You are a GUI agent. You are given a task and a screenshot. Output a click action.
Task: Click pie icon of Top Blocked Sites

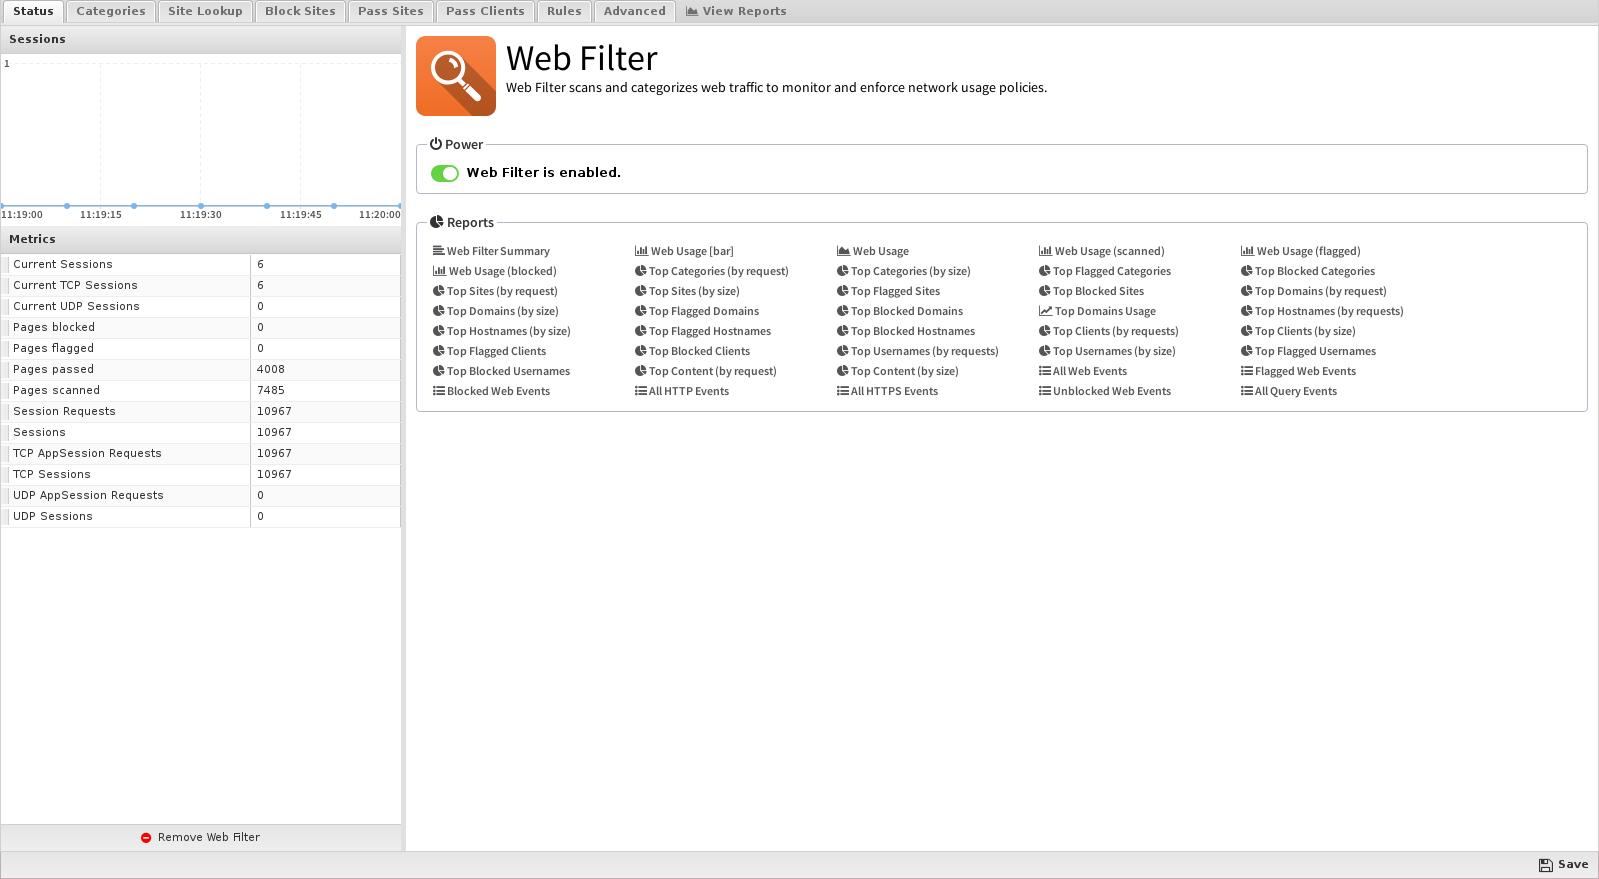click(1044, 291)
